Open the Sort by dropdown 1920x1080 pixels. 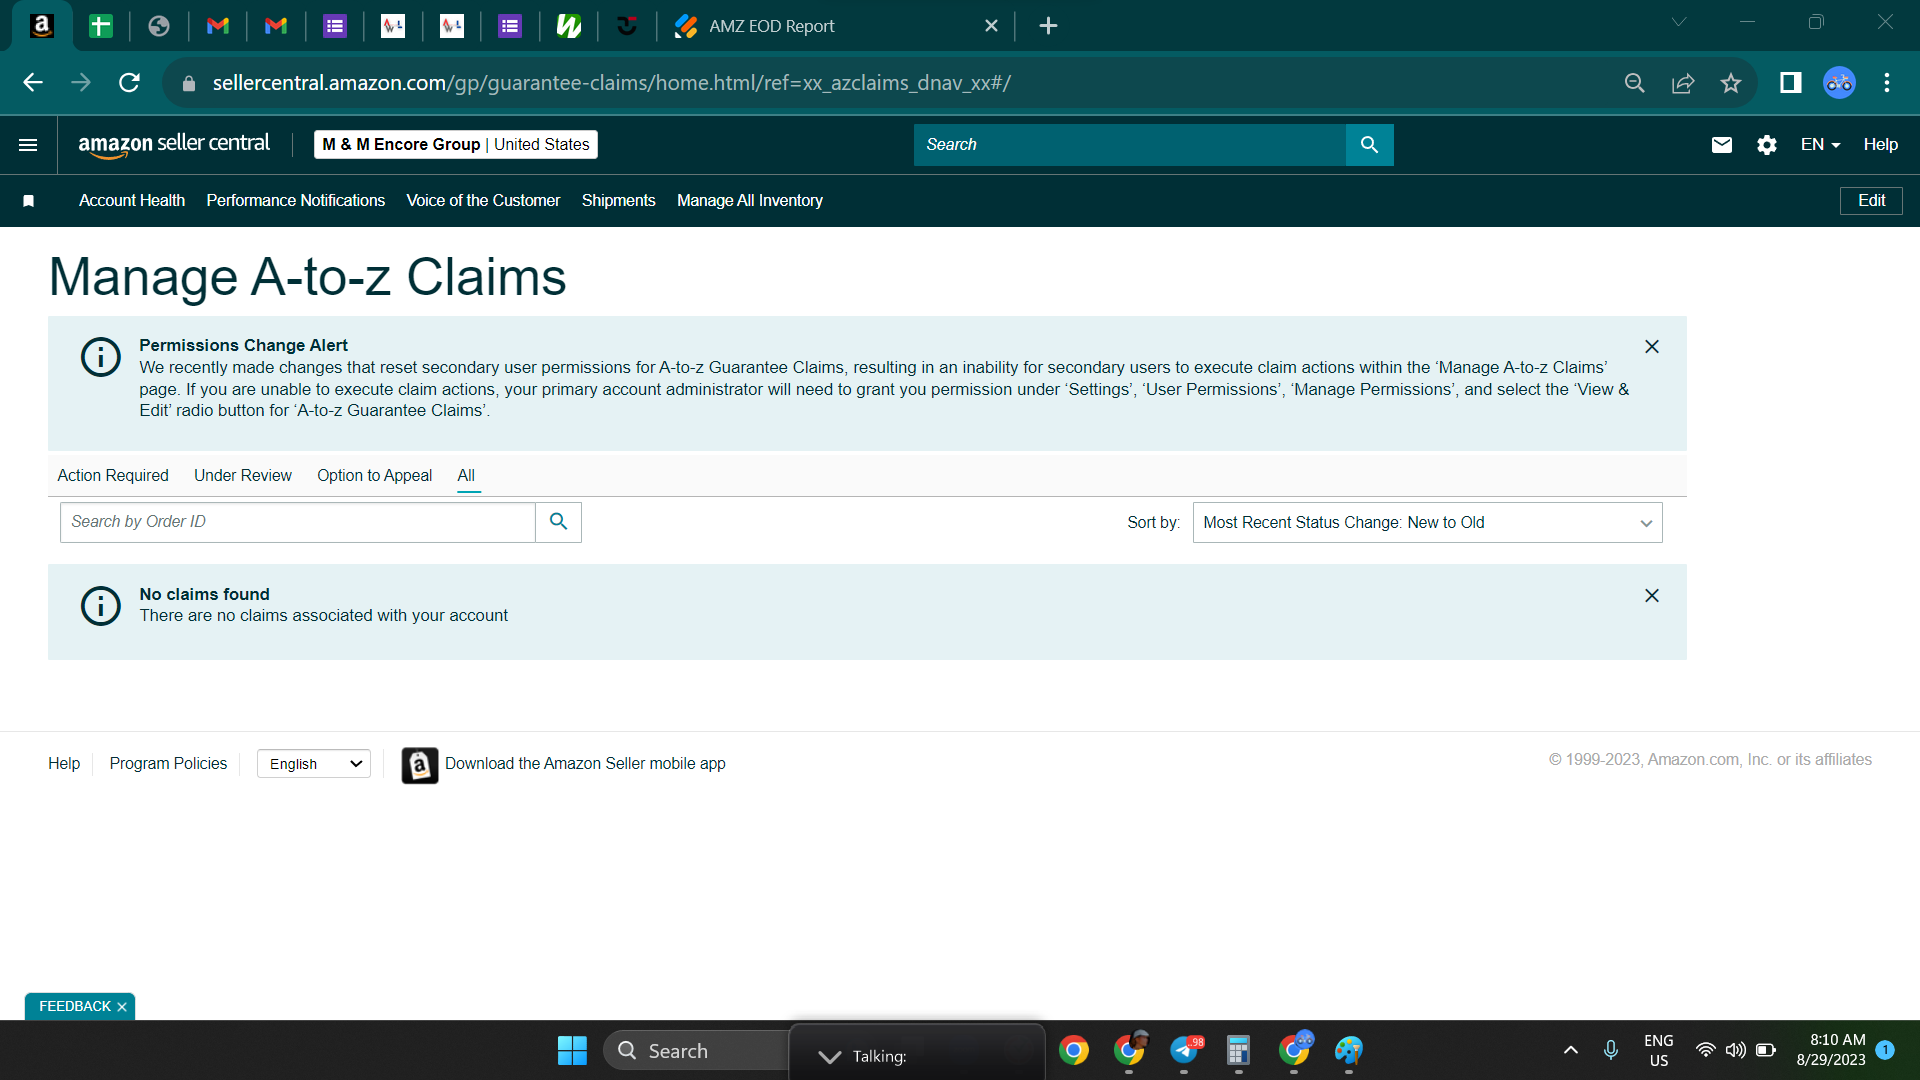pyautogui.click(x=1427, y=523)
